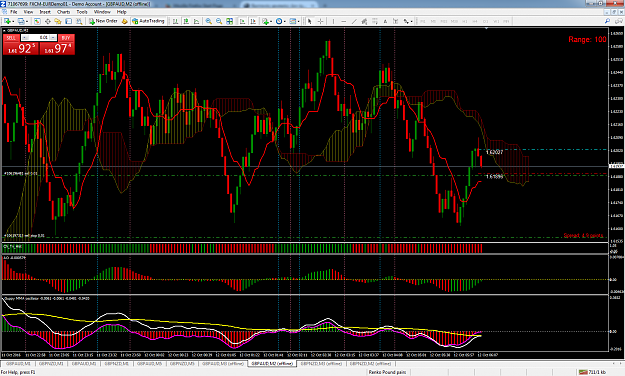
Task: Zoom out on the chart
Action: (x=219, y=21)
